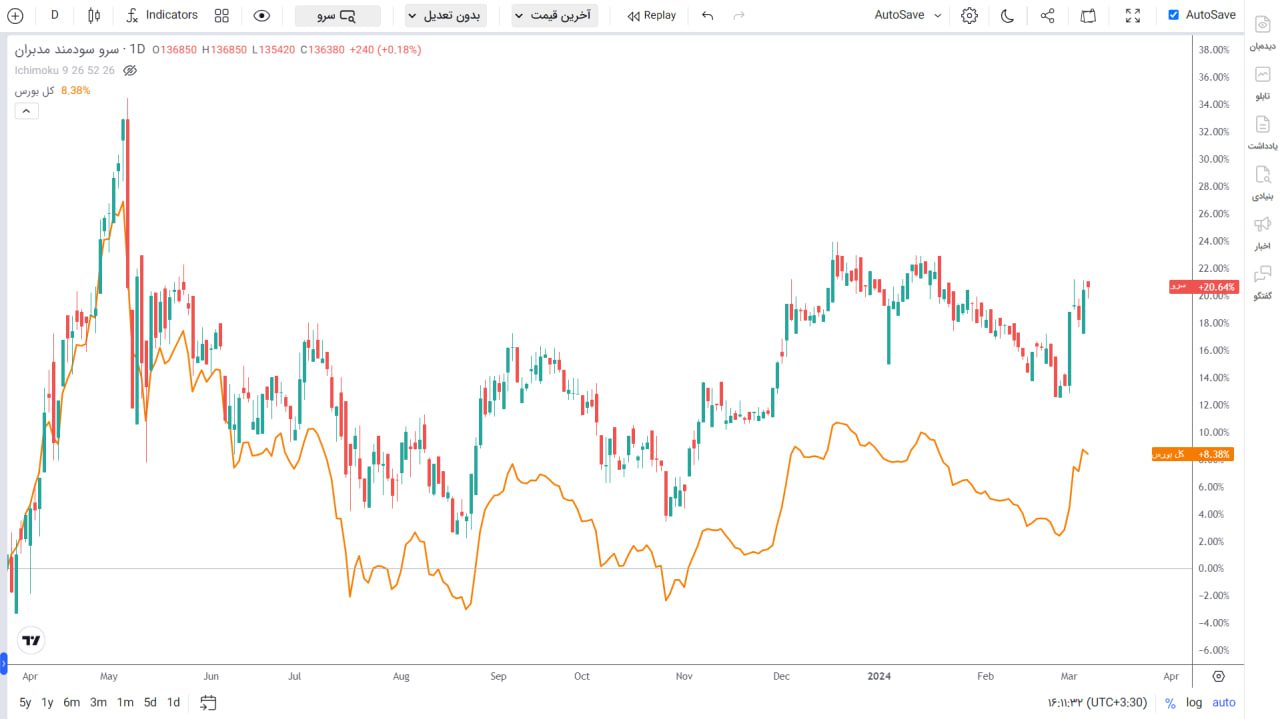Share the chart

coord(1047,16)
